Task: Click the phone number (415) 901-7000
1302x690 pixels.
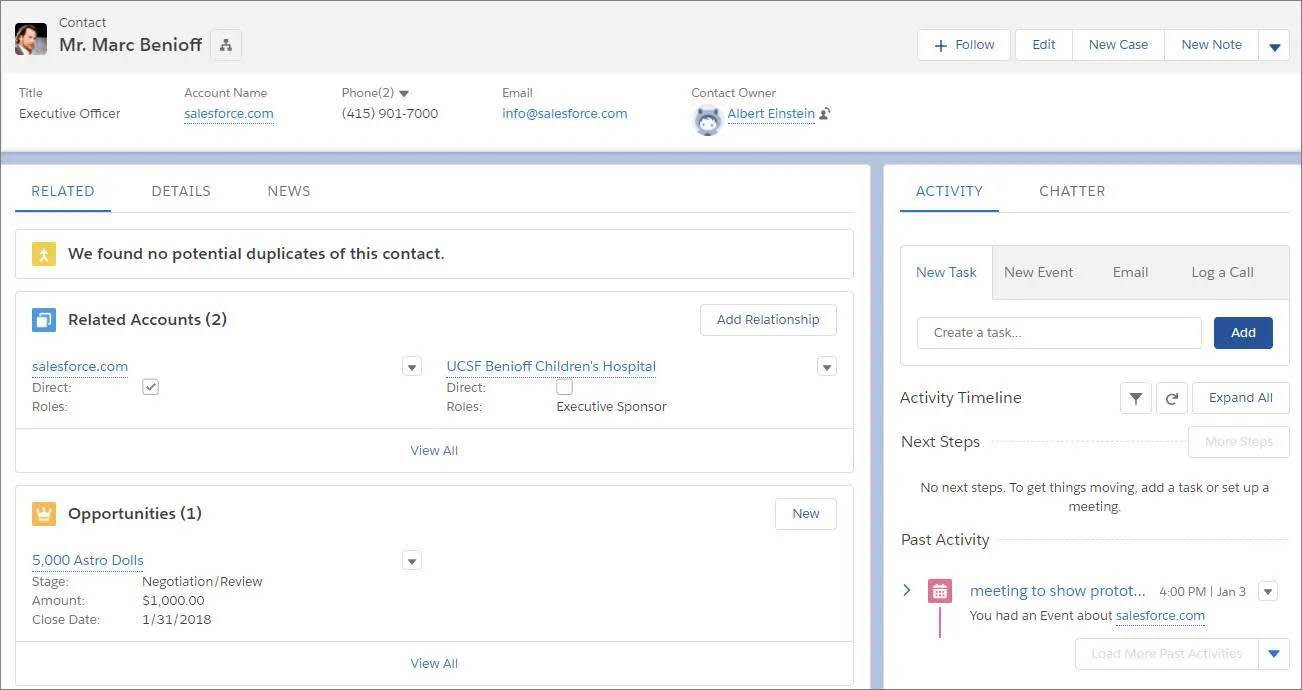Action: pyautogui.click(x=390, y=114)
